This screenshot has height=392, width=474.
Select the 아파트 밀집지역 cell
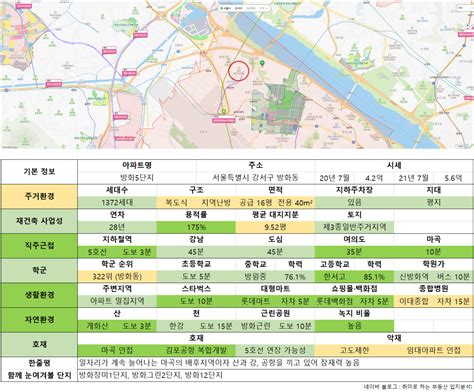click(117, 301)
